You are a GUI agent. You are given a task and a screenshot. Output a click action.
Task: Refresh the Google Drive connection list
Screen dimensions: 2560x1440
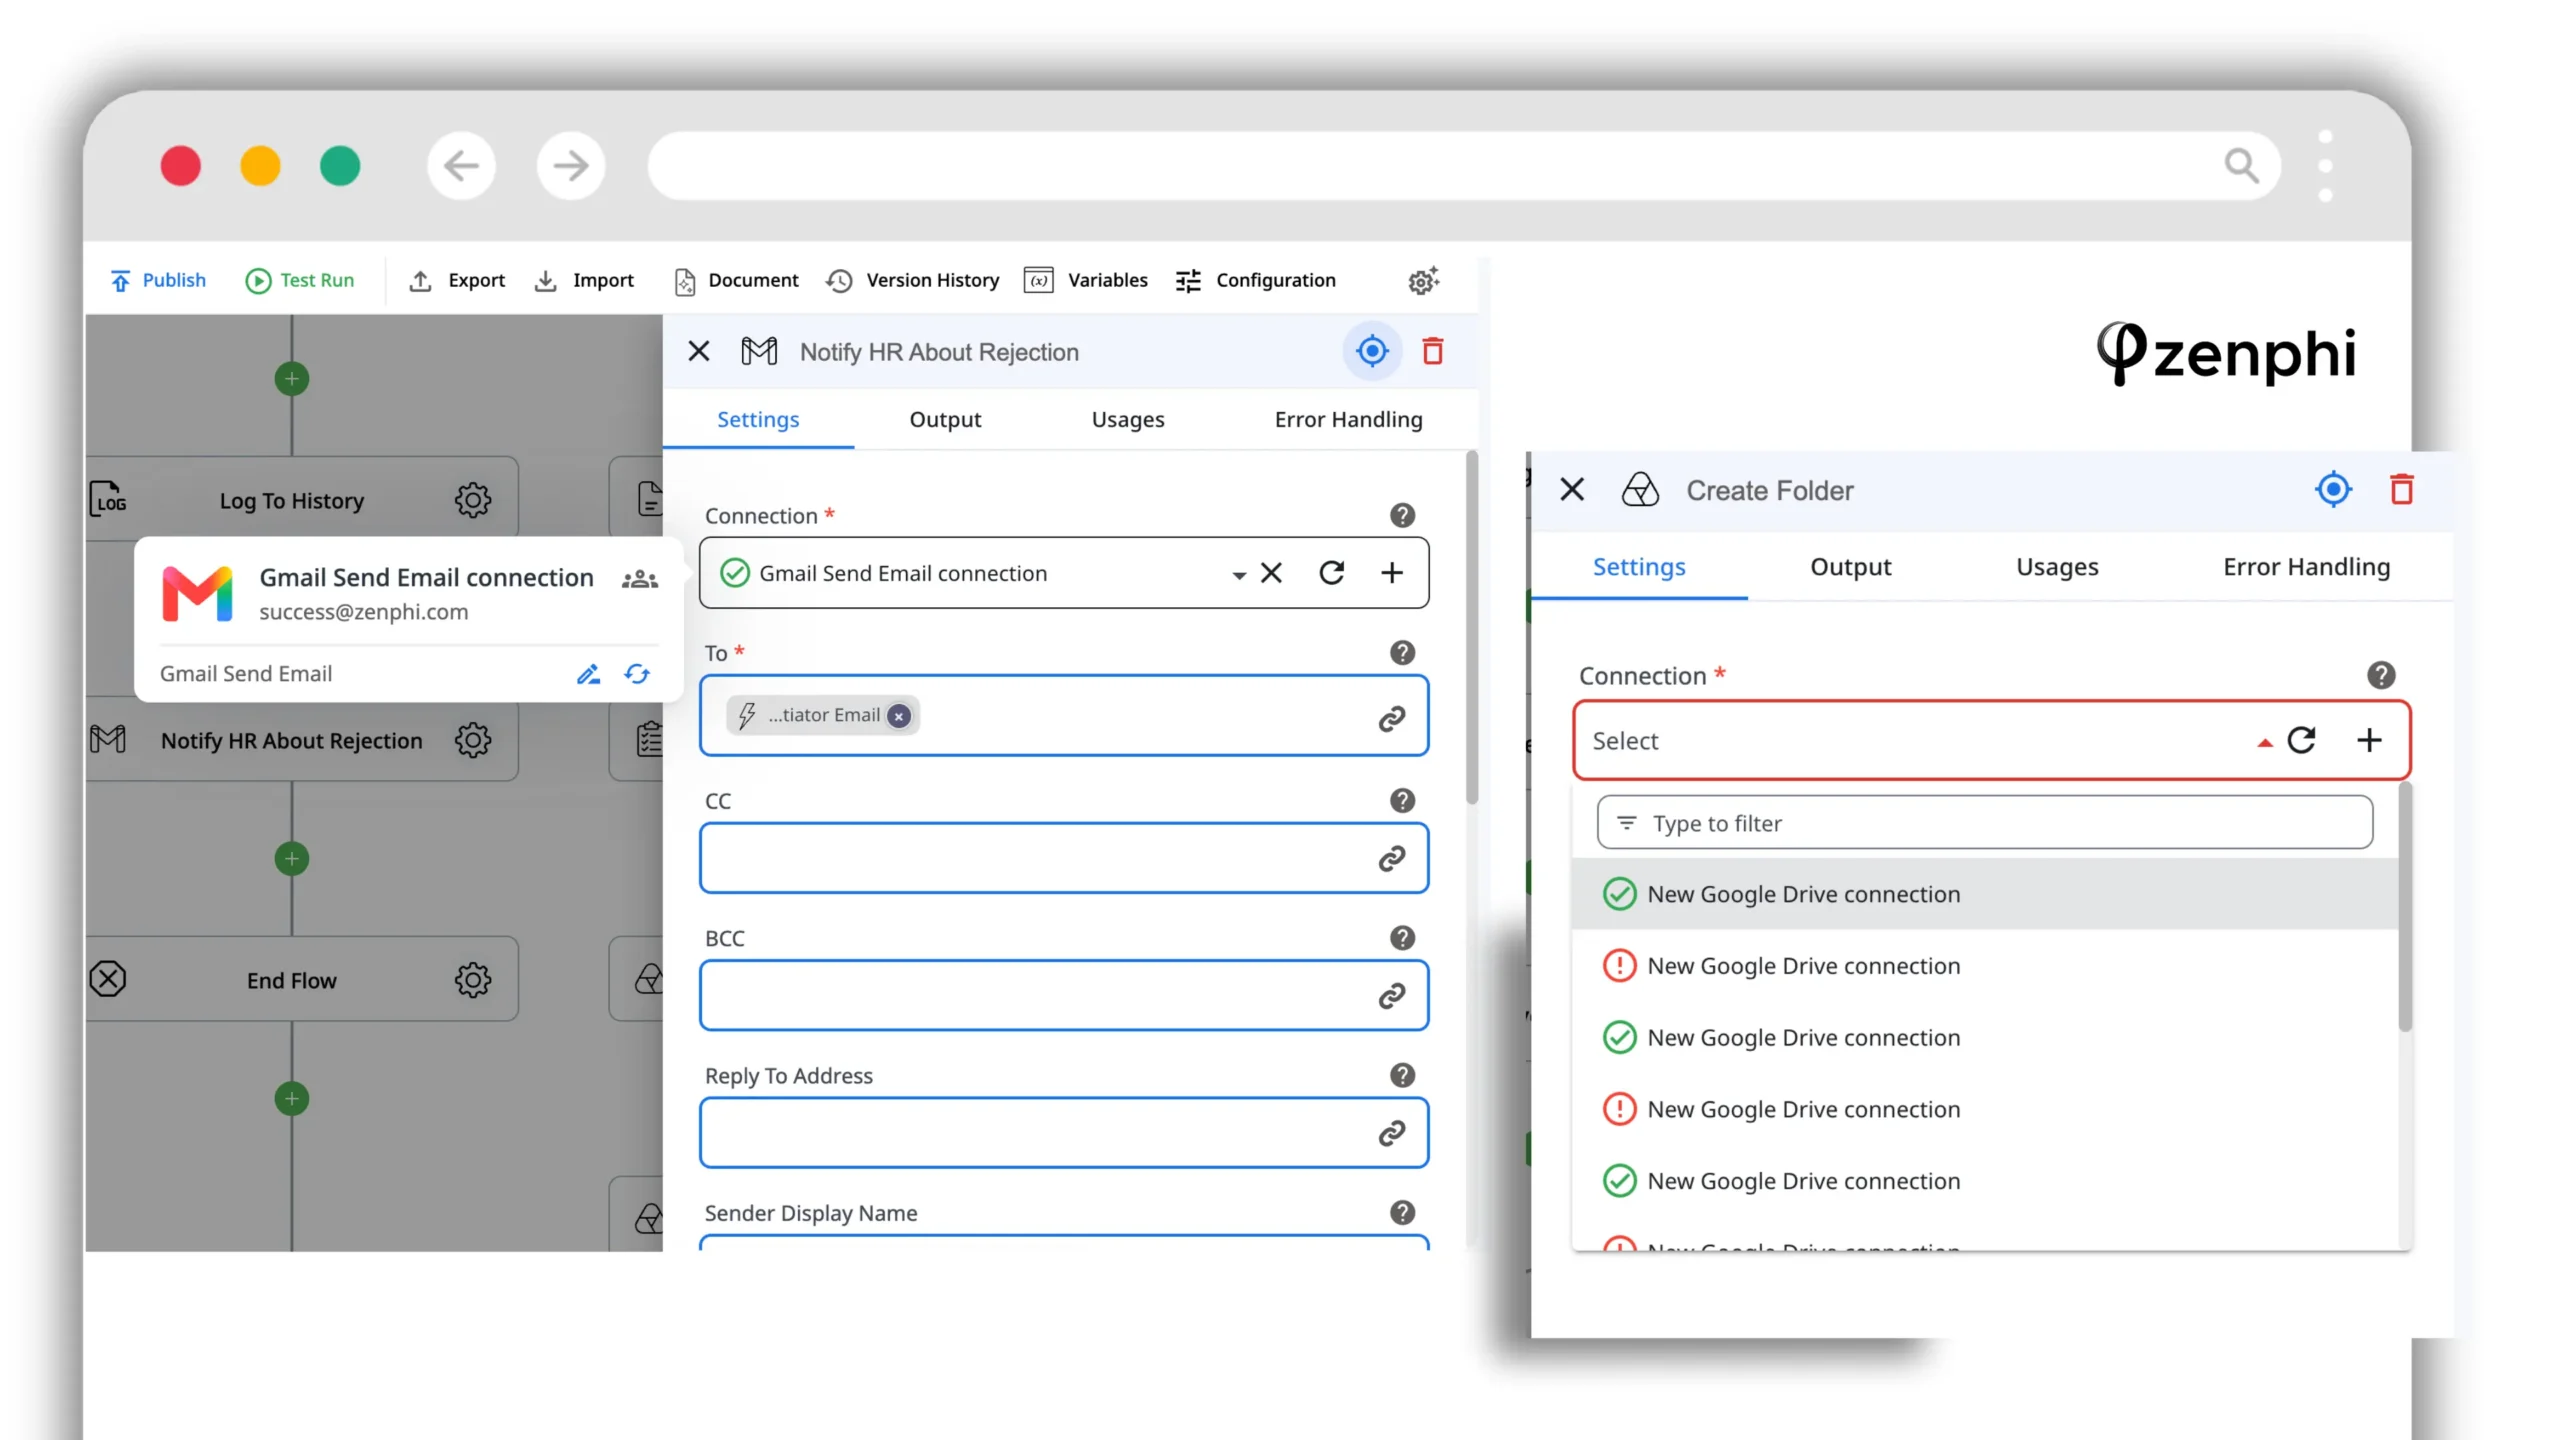pos(2302,740)
